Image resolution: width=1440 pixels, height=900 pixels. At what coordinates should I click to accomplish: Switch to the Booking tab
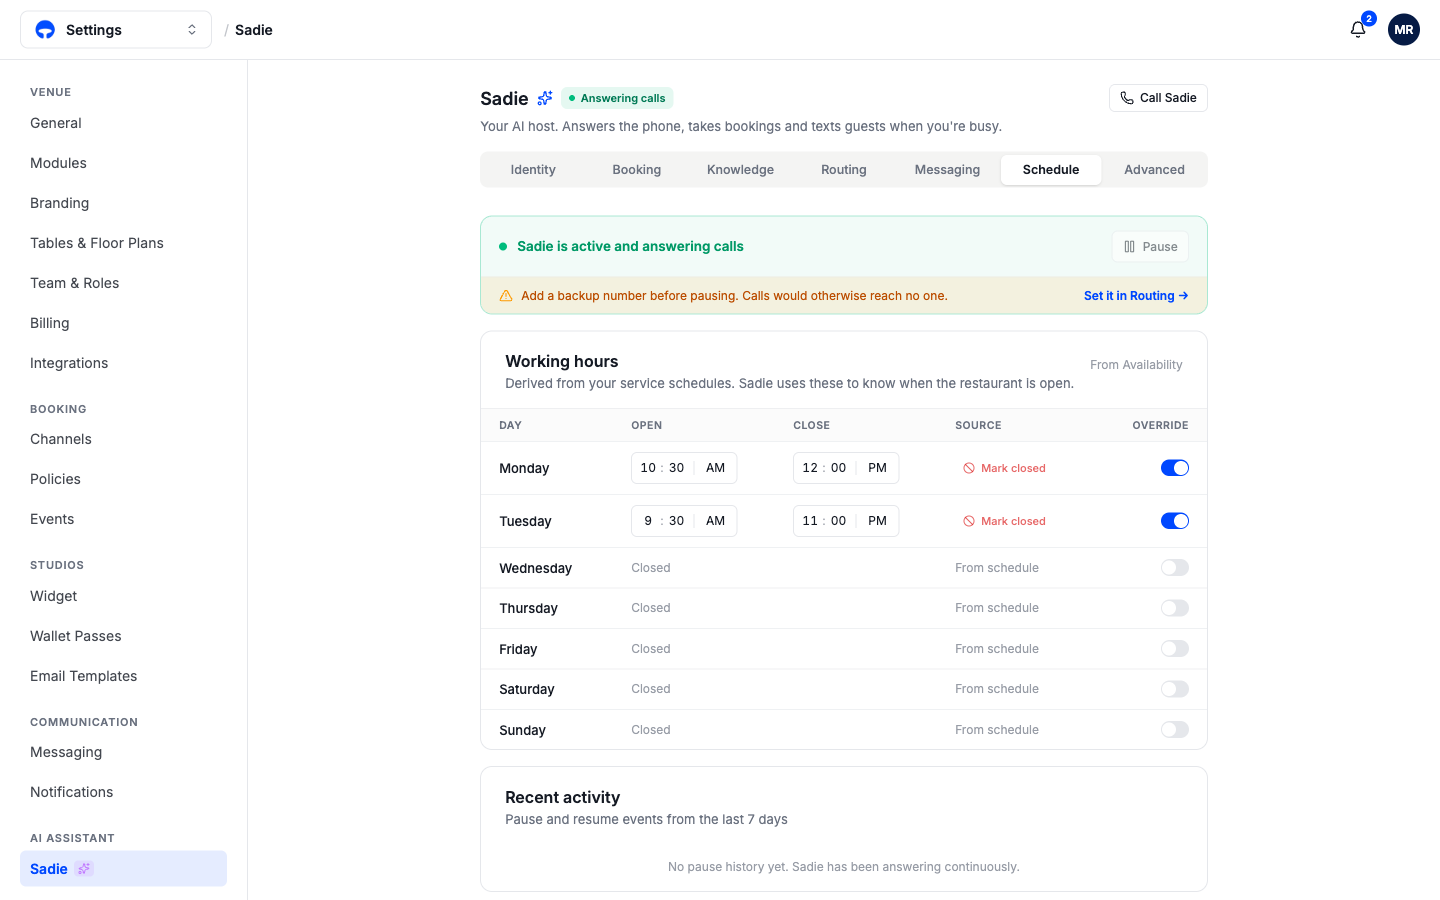point(637,170)
